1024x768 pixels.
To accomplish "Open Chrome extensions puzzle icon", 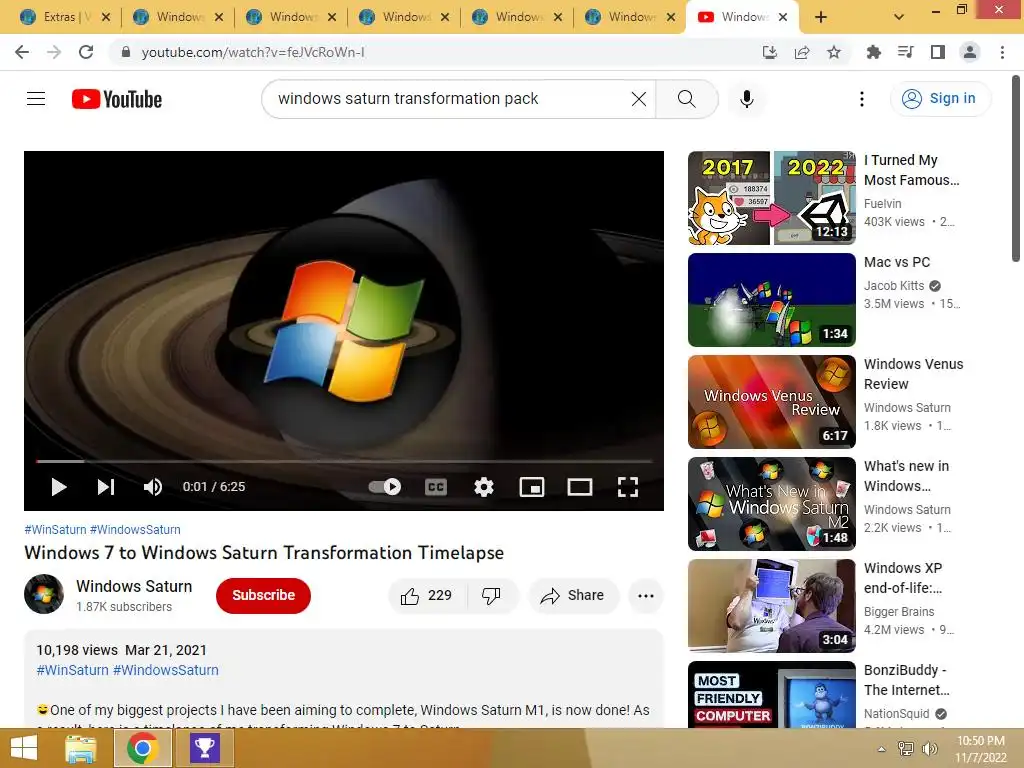I will 873,52.
